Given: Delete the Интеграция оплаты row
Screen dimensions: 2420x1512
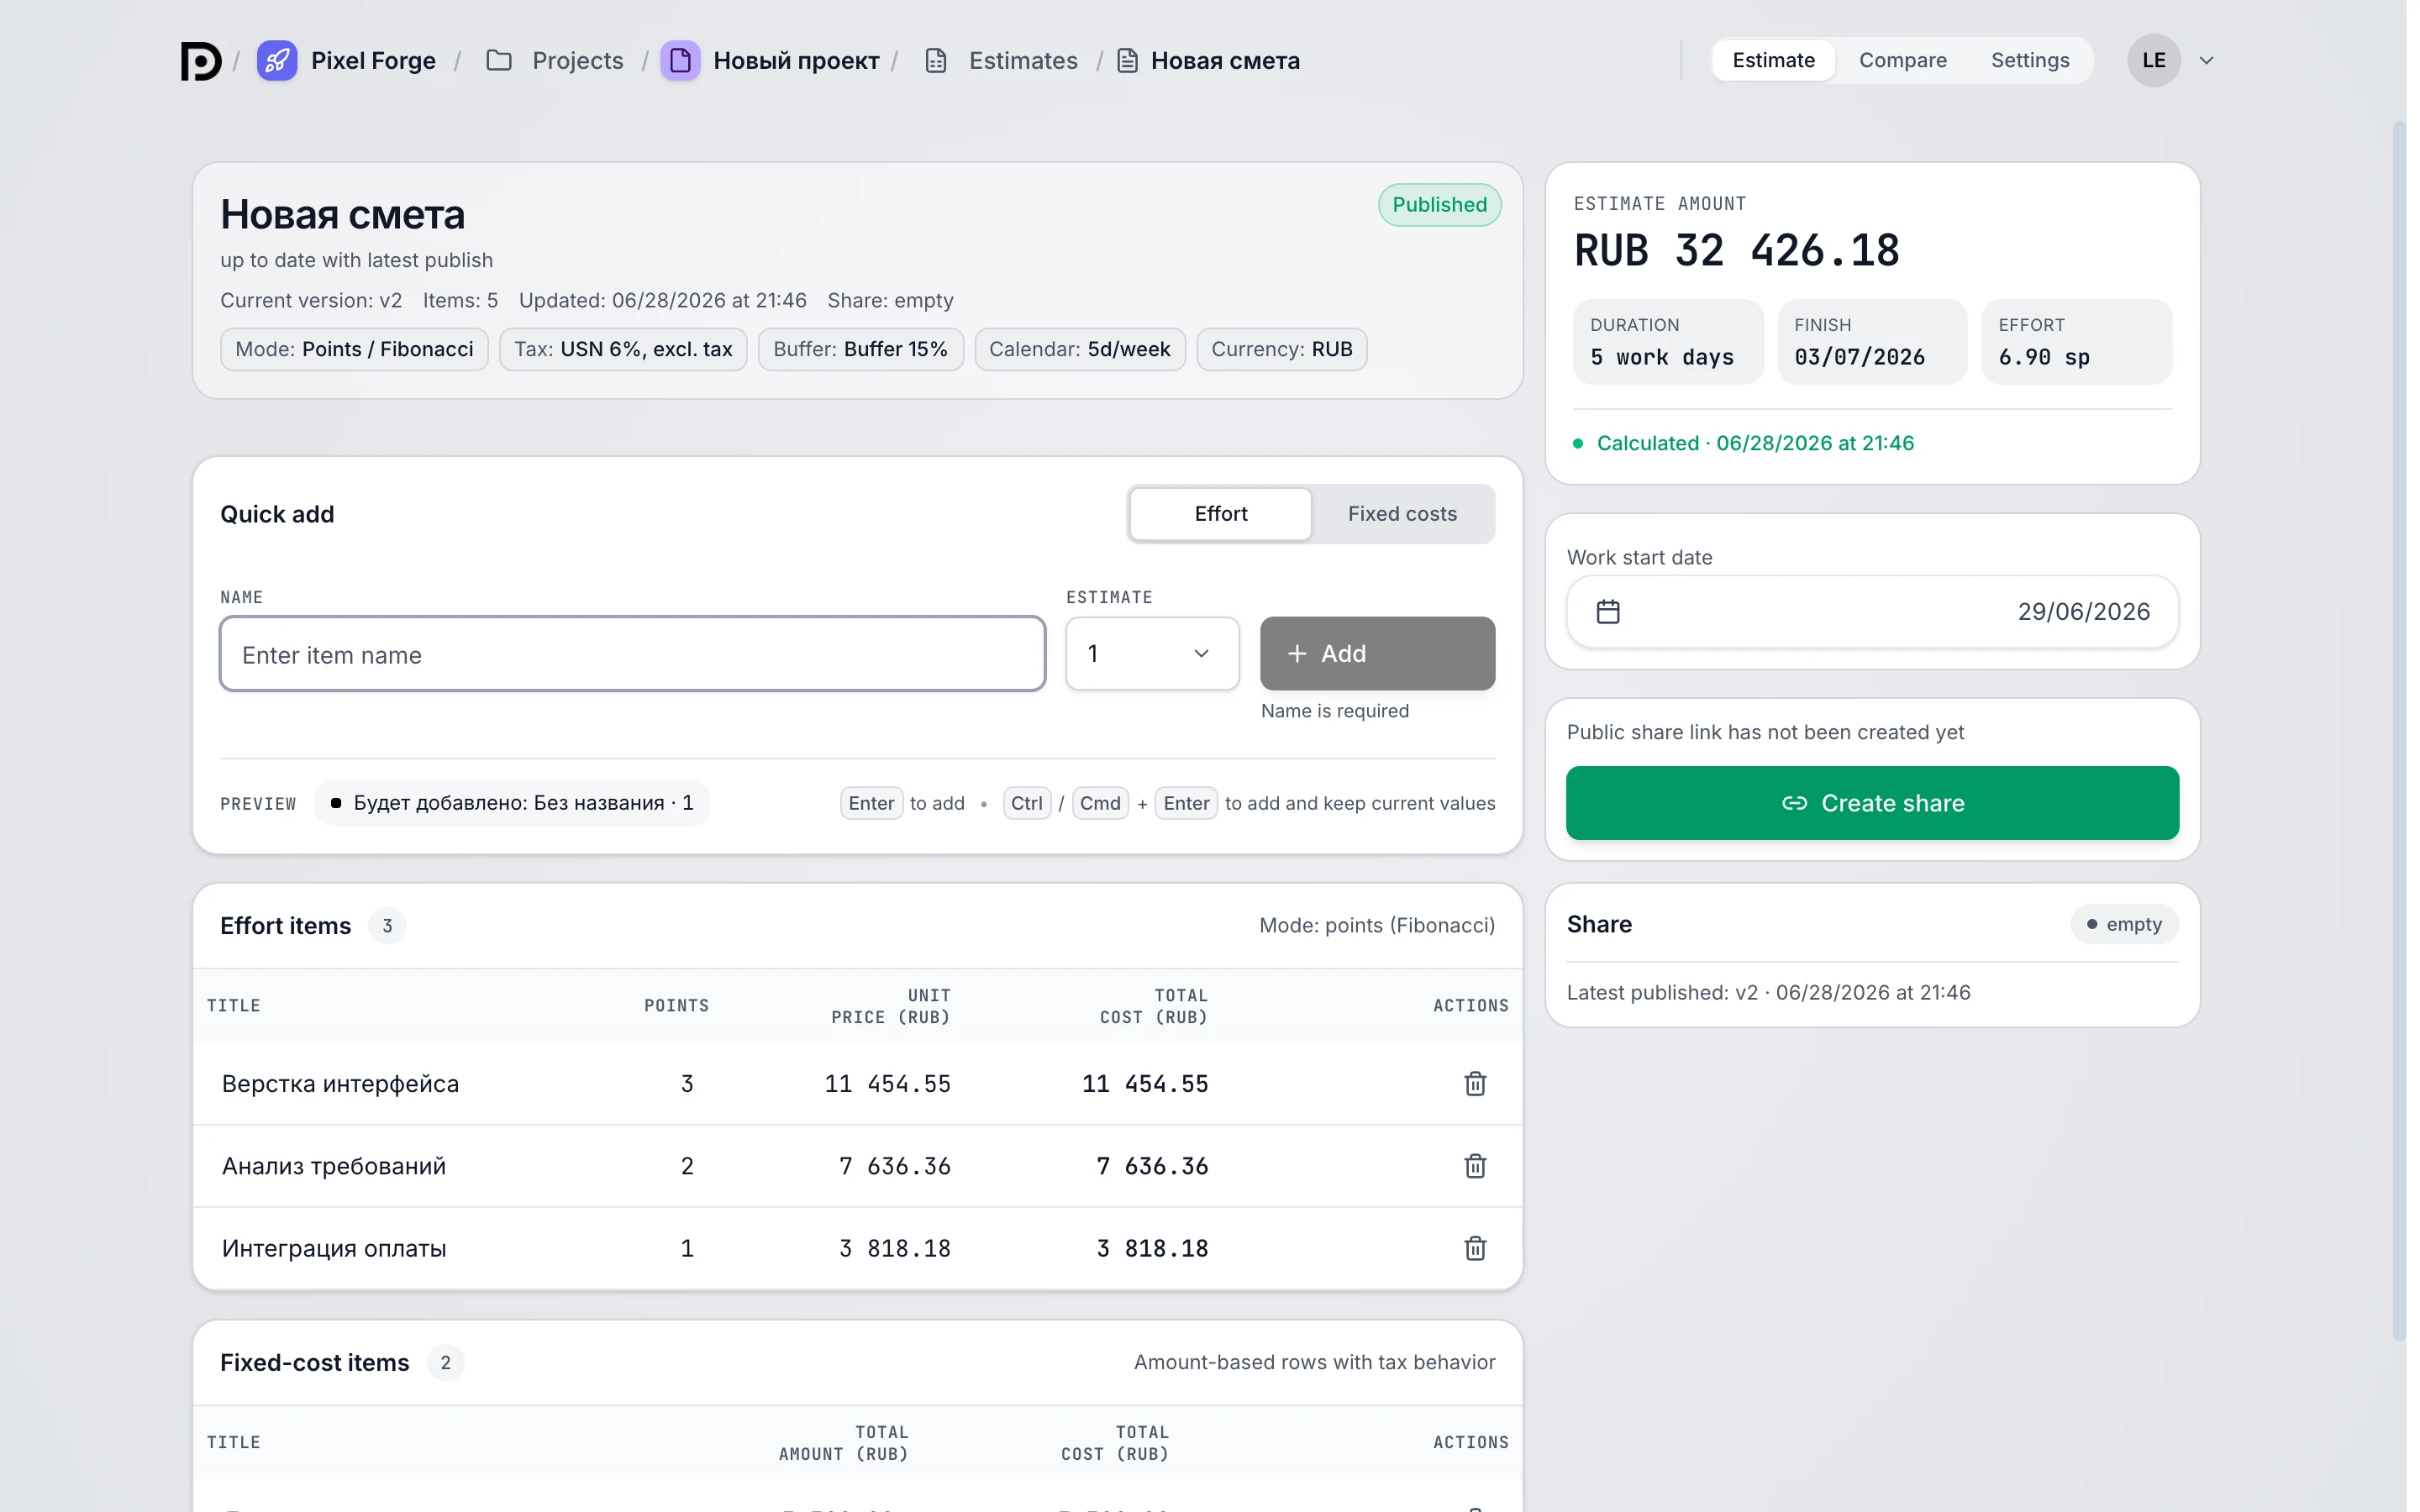Looking at the screenshot, I should [x=1475, y=1248].
